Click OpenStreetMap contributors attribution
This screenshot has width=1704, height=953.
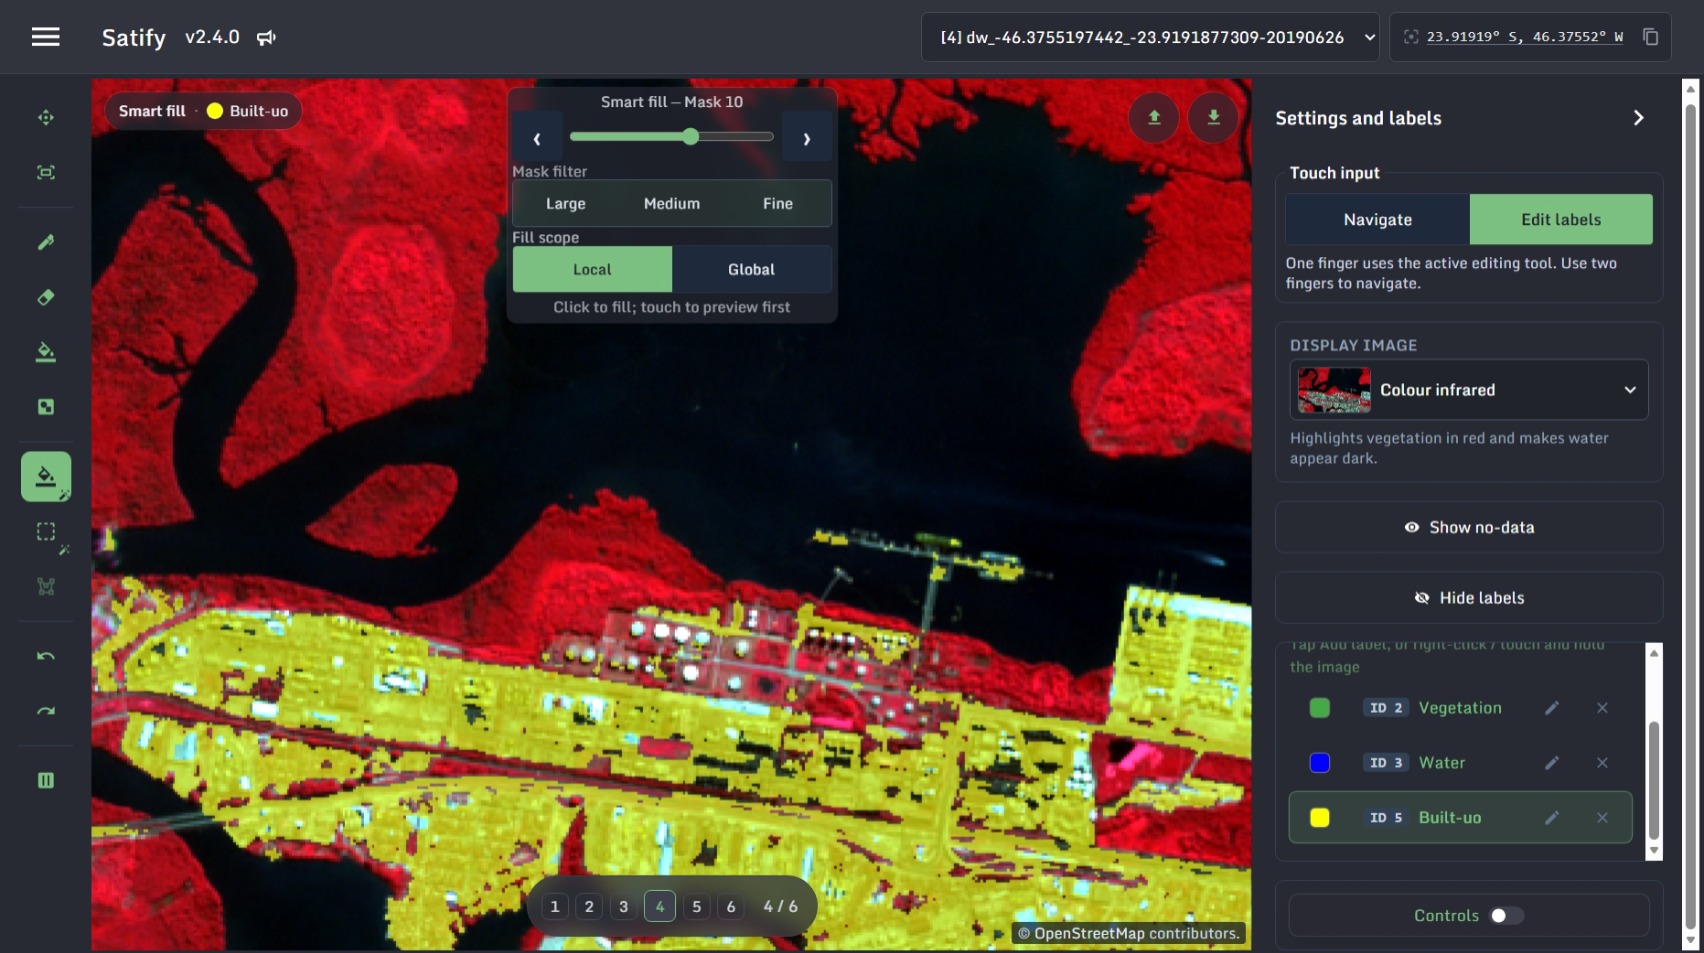point(1129,934)
